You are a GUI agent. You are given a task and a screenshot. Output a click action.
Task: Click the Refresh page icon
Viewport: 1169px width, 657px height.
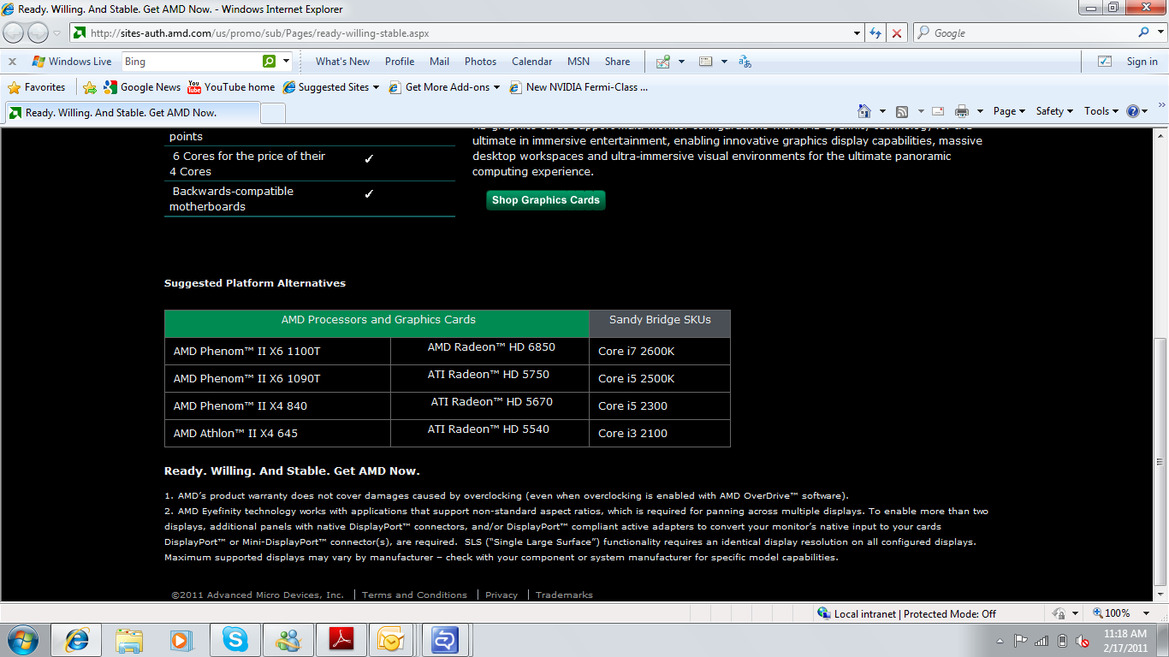click(x=875, y=33)
